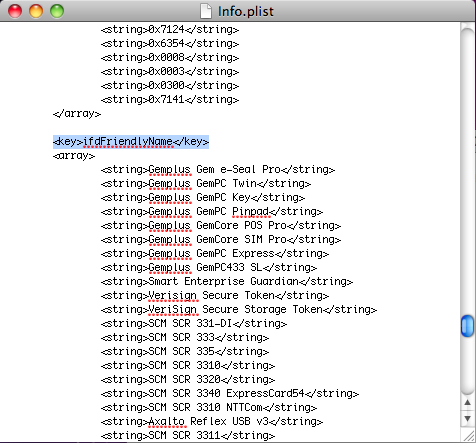Place cursor in Gemplus GemPC Twin line
This screenshot has height=443, width=476.
206,184
